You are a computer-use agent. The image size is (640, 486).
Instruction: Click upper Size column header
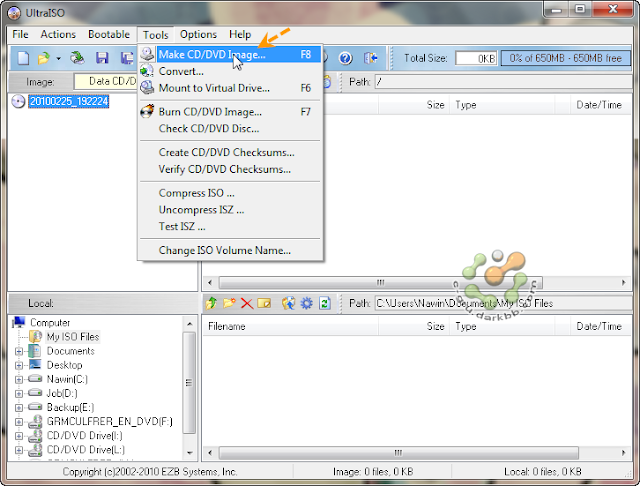414,105
